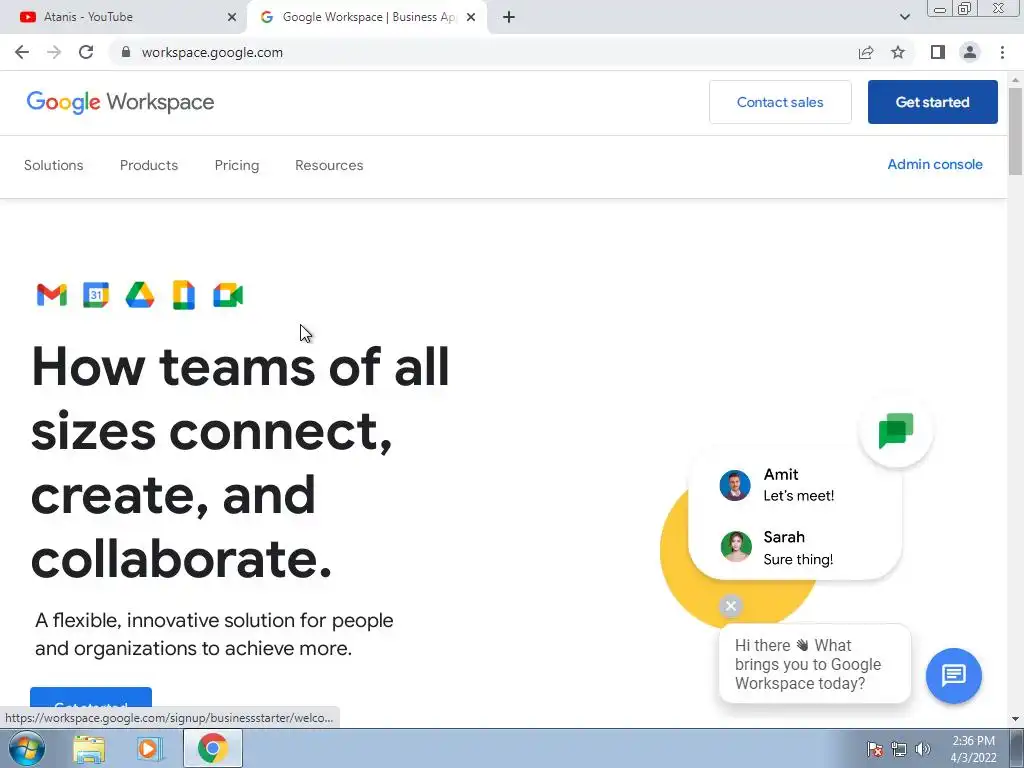Open the Products menu
The height and width of the screenshot is (768, 1024).
tap(149, 165)
